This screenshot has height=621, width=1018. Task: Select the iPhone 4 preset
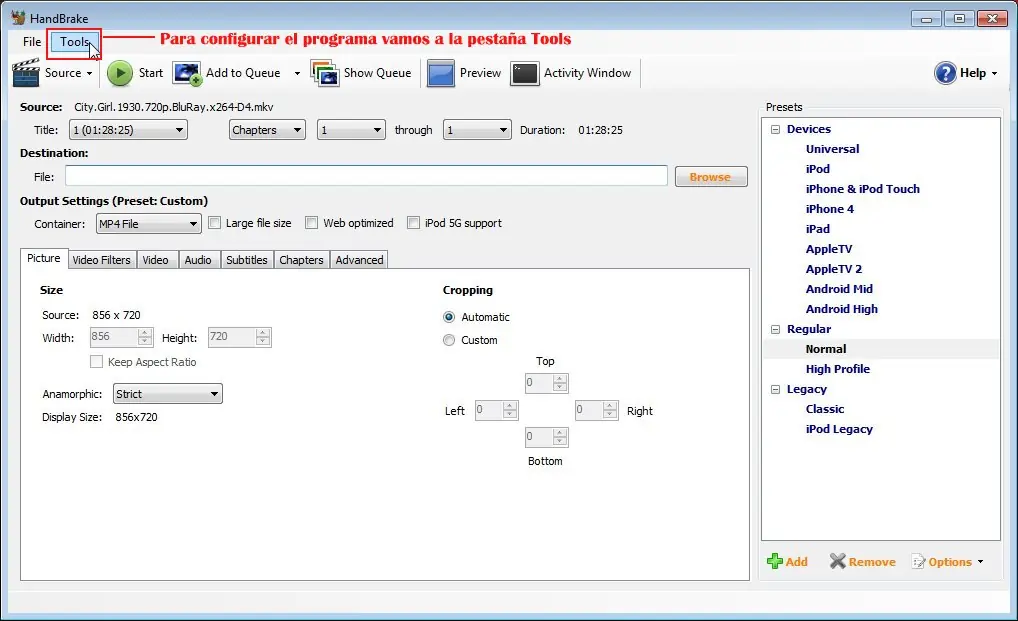coord(830,209)
